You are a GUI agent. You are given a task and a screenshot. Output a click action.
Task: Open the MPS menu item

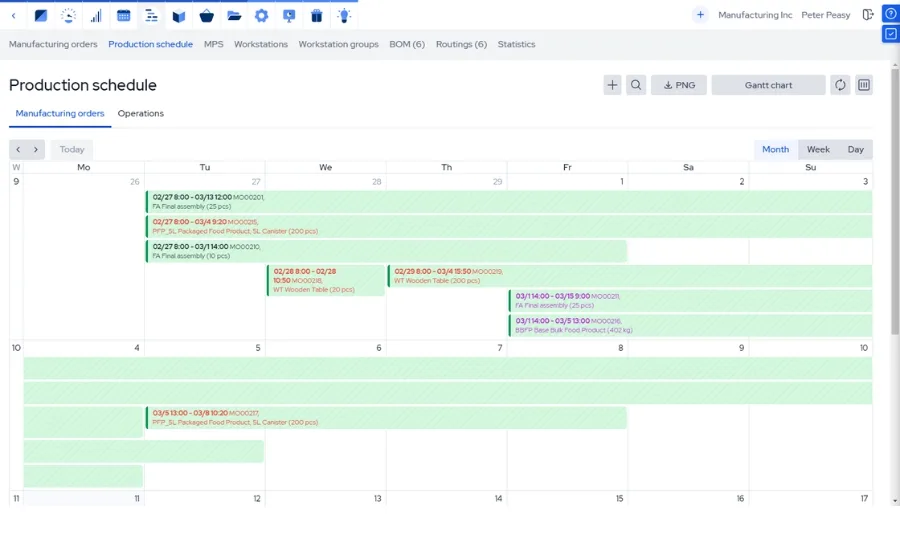pos(214,44)
